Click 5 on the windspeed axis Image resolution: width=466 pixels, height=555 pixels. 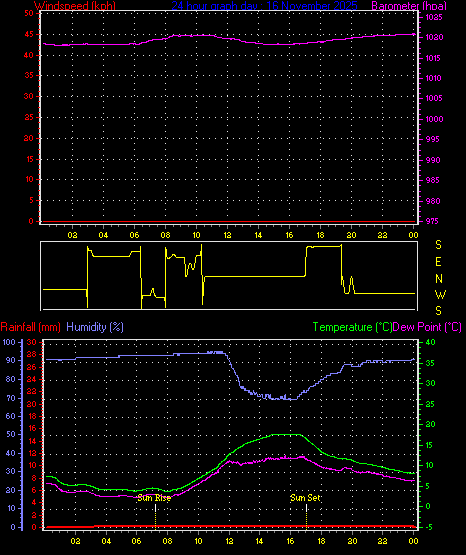[31, 200]
